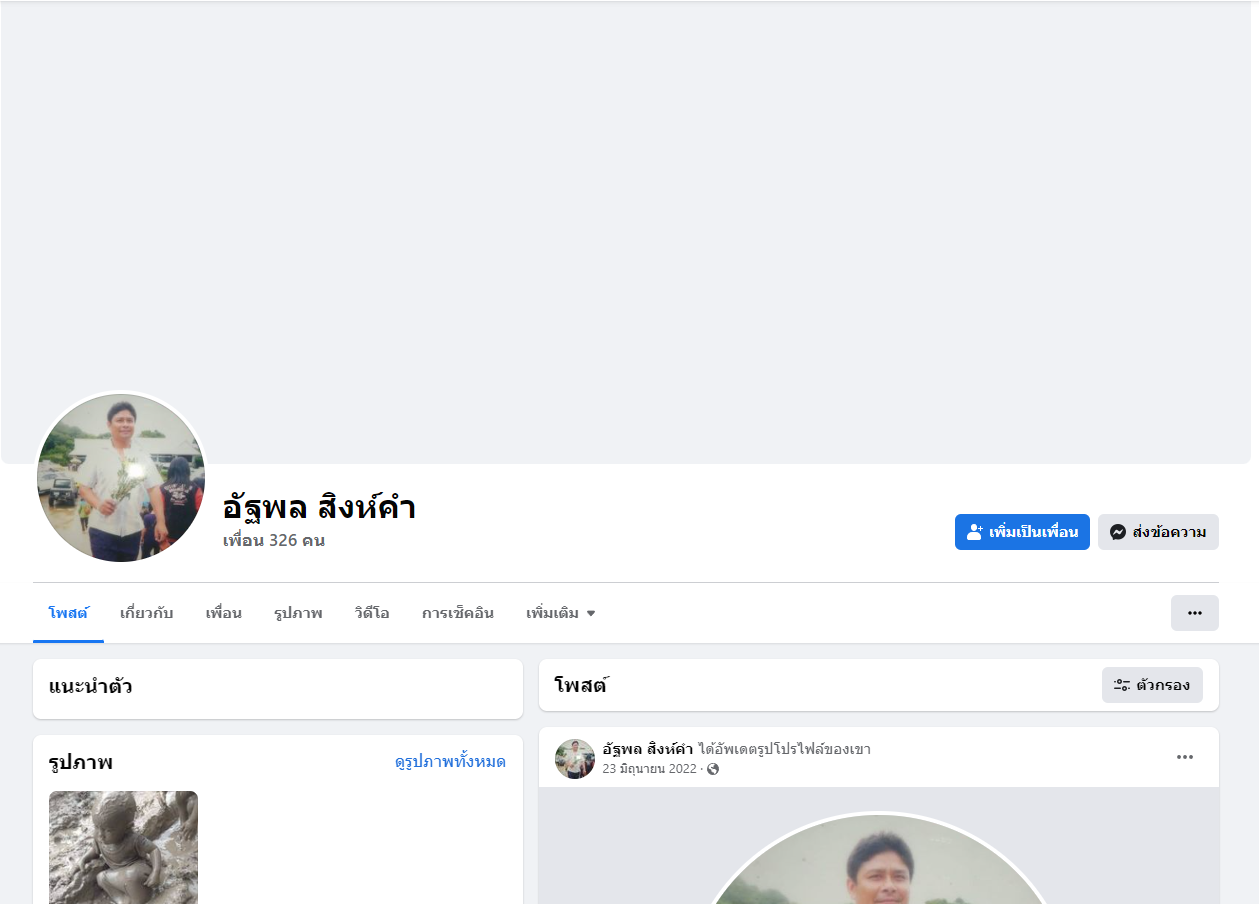Click the post date 23 มิถุนายน 2022

[649, 769]
